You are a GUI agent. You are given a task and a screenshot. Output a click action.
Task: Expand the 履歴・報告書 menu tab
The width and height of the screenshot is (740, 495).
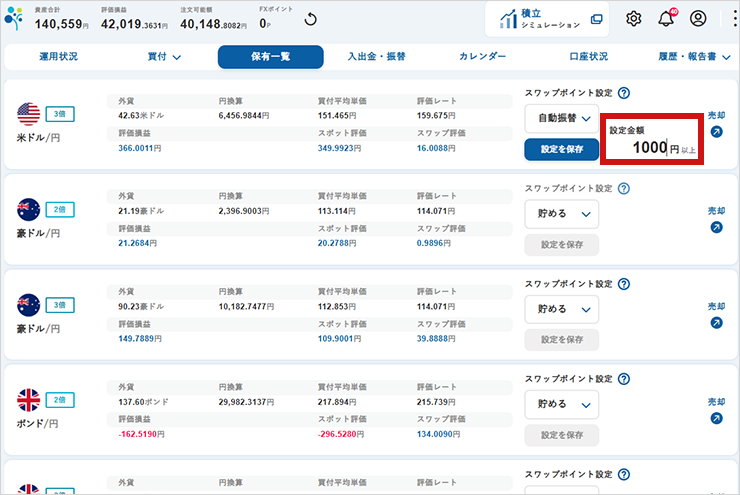(694, 57)
